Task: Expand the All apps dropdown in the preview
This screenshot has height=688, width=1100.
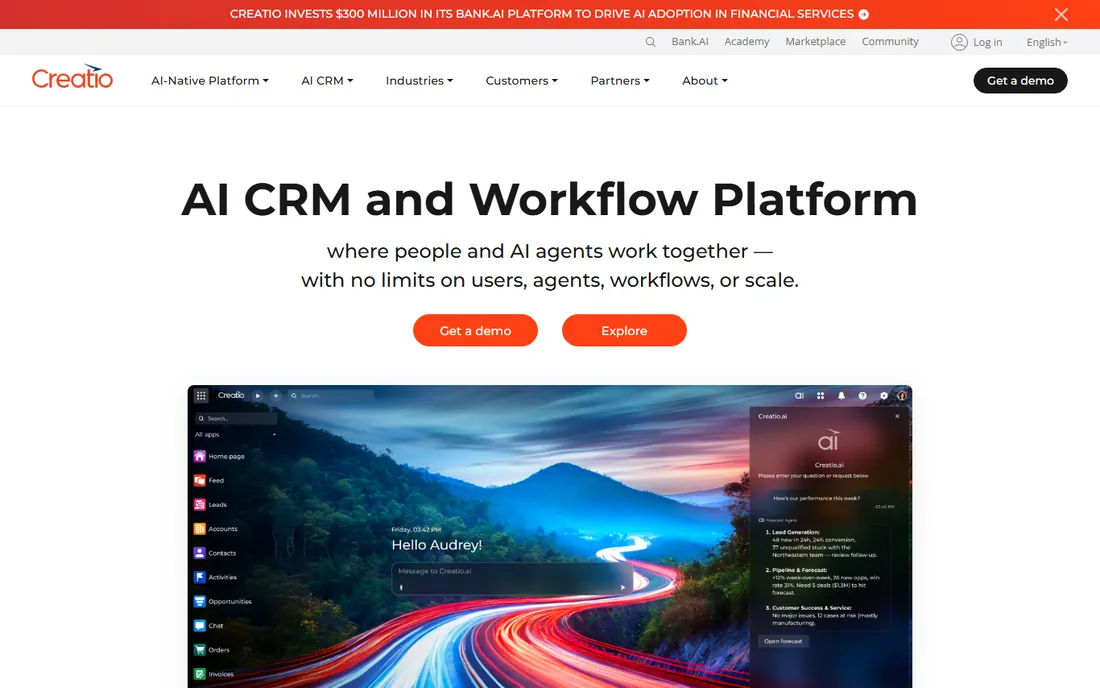Action: [x=235, y=435]
